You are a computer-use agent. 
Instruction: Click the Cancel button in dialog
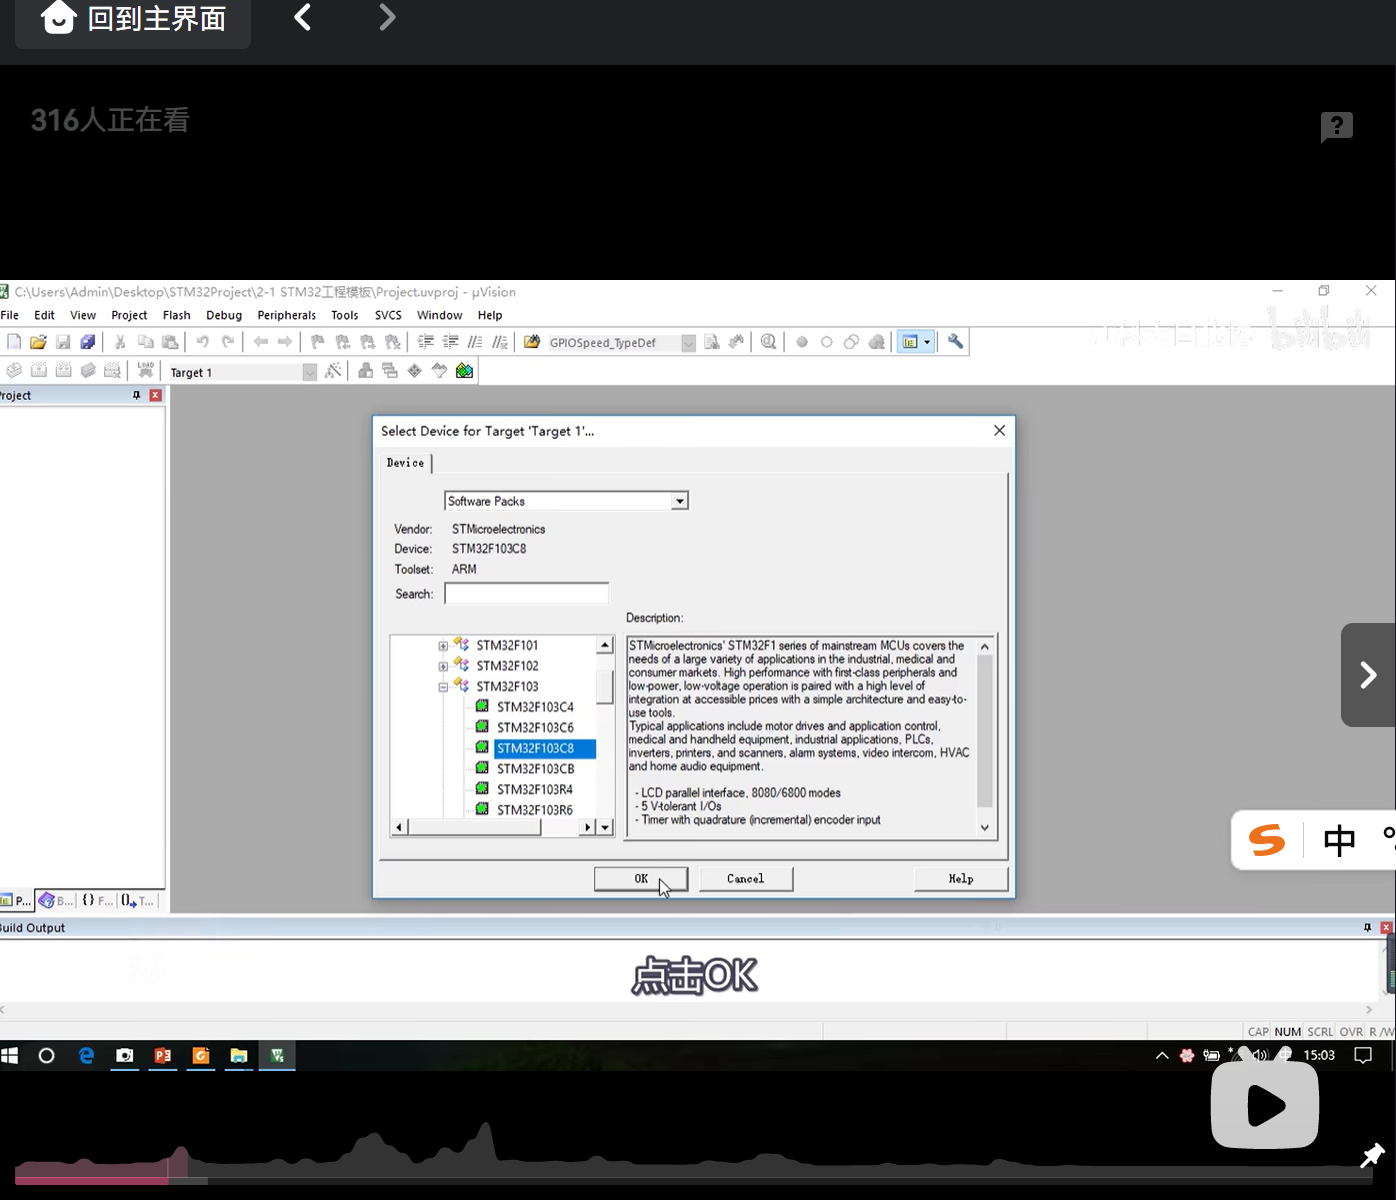(745, 879)
